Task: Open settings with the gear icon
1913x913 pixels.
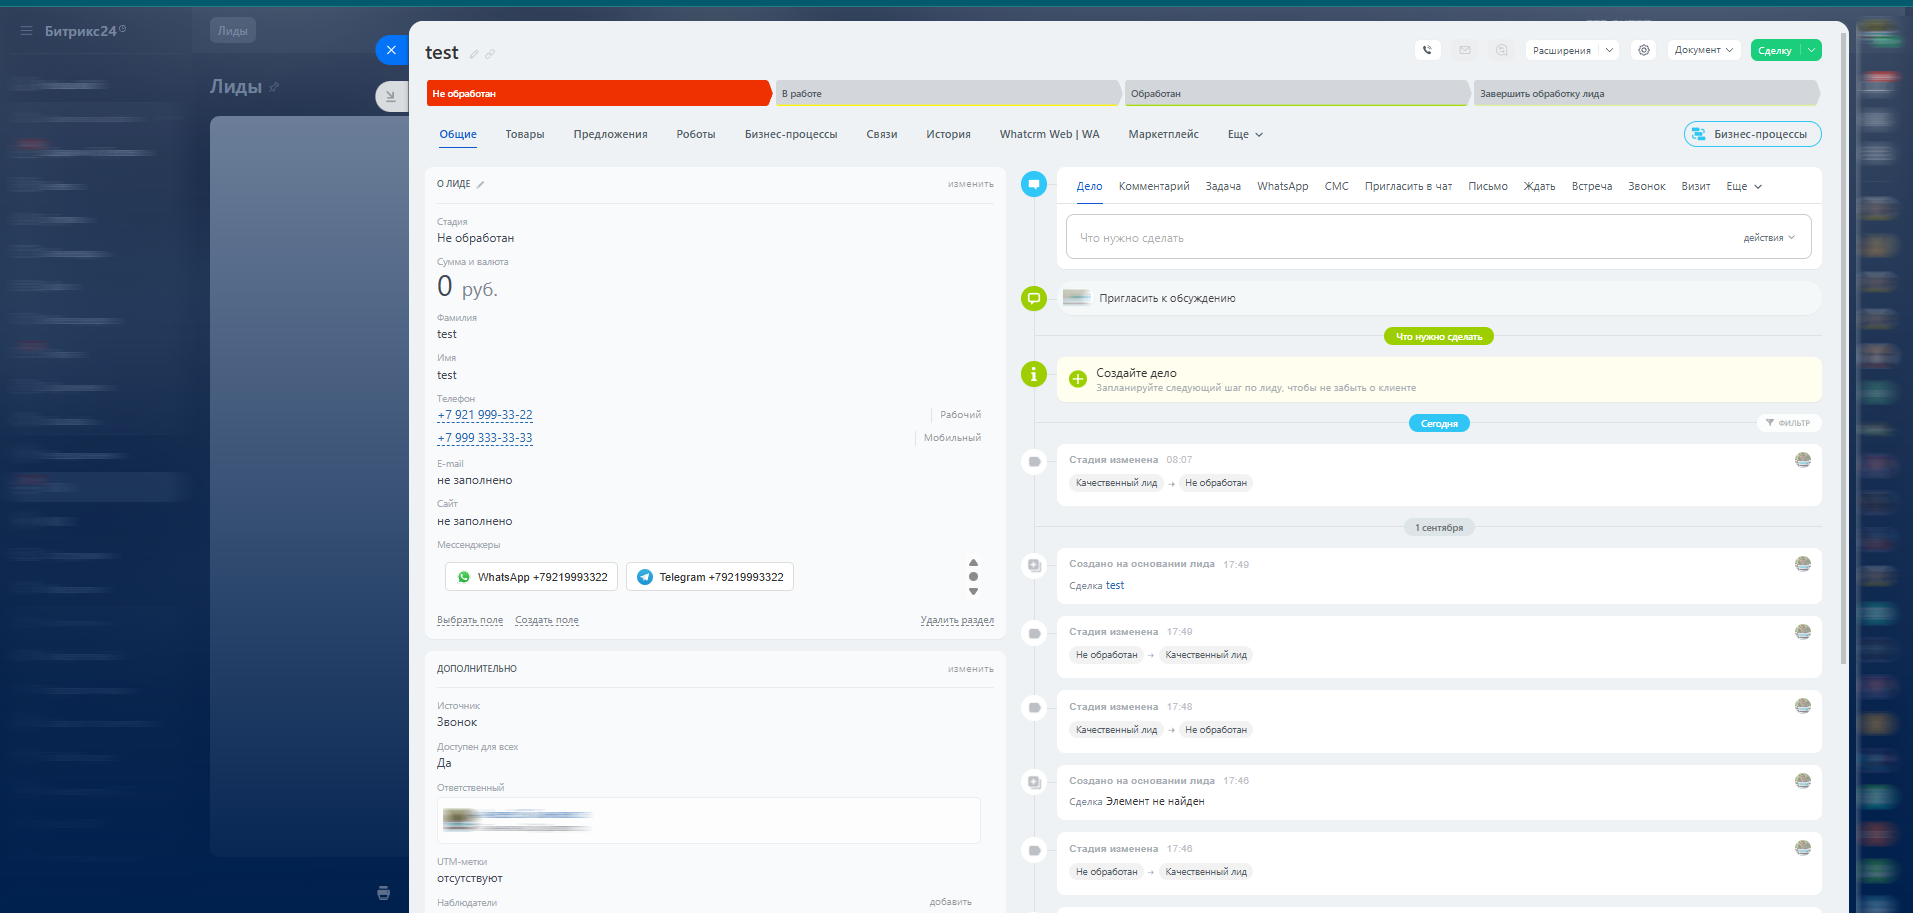Action: pos(1644,50)
